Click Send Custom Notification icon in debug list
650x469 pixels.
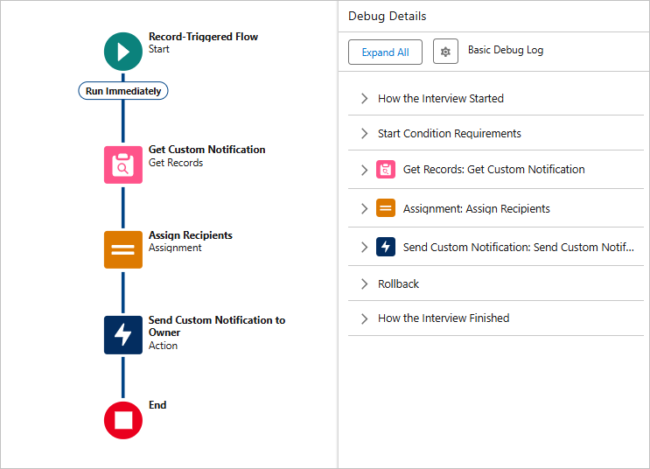(x=386, y=247)
